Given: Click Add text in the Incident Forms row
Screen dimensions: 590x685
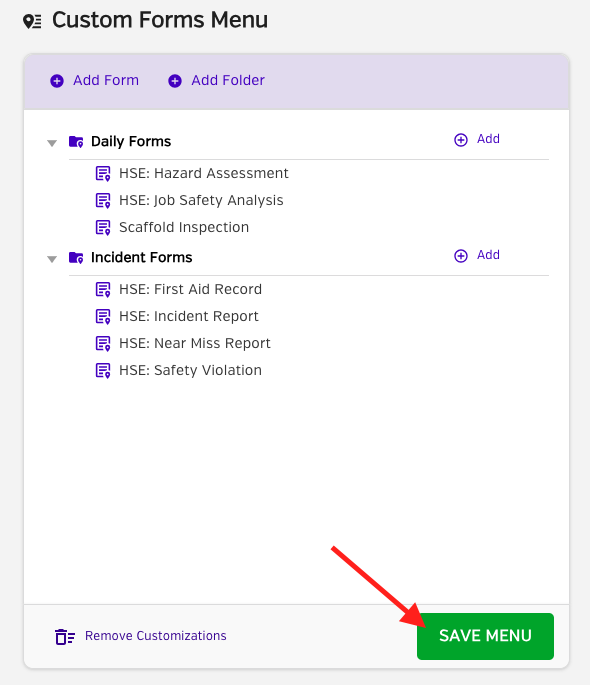Looking at the screenshot, I should (488, 255).
